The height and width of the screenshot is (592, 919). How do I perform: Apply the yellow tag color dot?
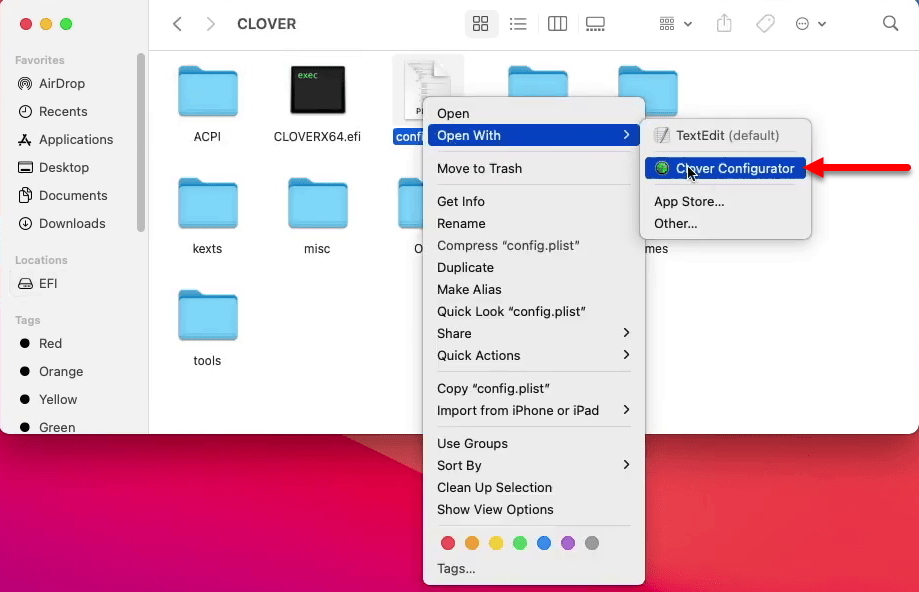click(496, 543)
